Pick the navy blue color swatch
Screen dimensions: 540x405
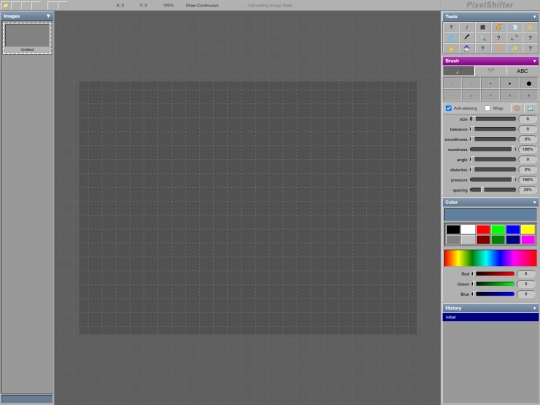point(513,240)
